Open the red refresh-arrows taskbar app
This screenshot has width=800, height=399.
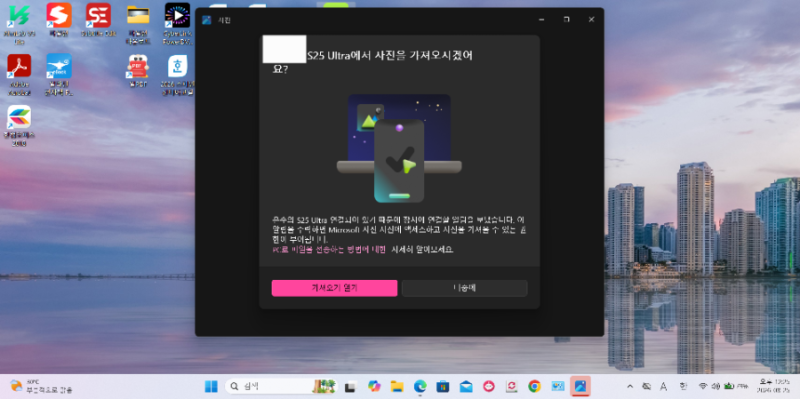512,386
